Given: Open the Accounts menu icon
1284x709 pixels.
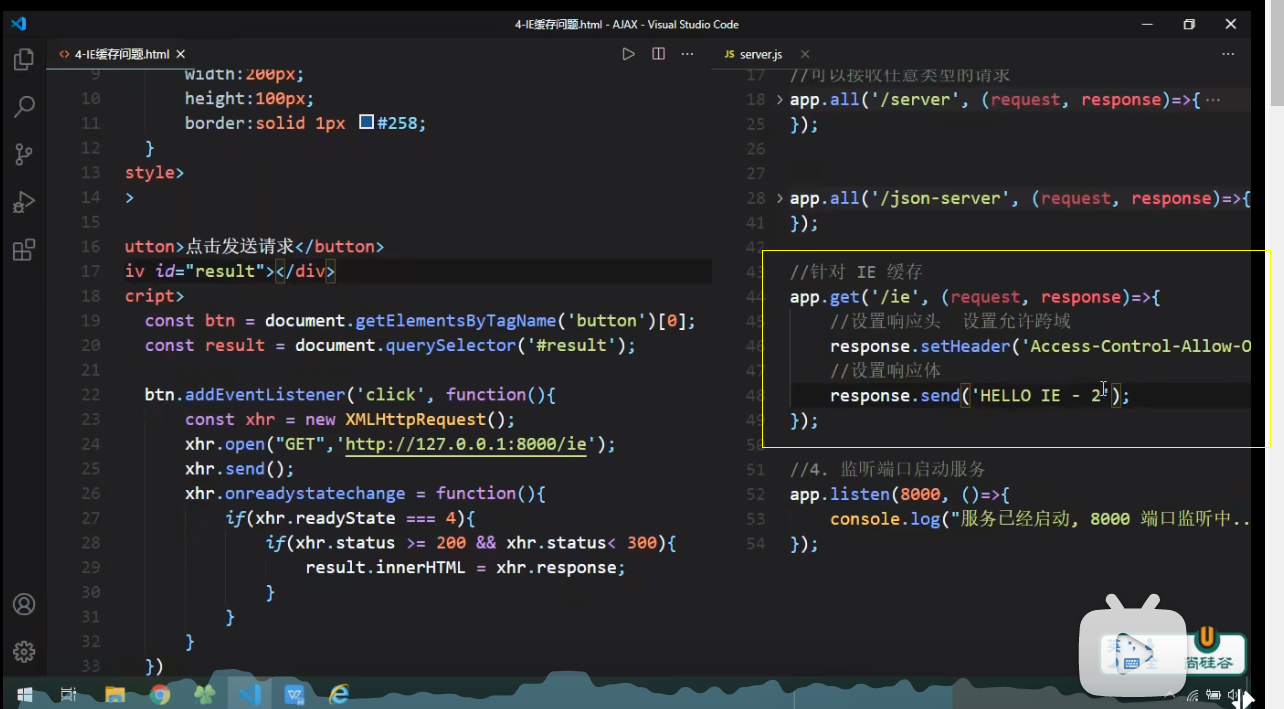Looking at the screenshot, I should pos(24,604).
